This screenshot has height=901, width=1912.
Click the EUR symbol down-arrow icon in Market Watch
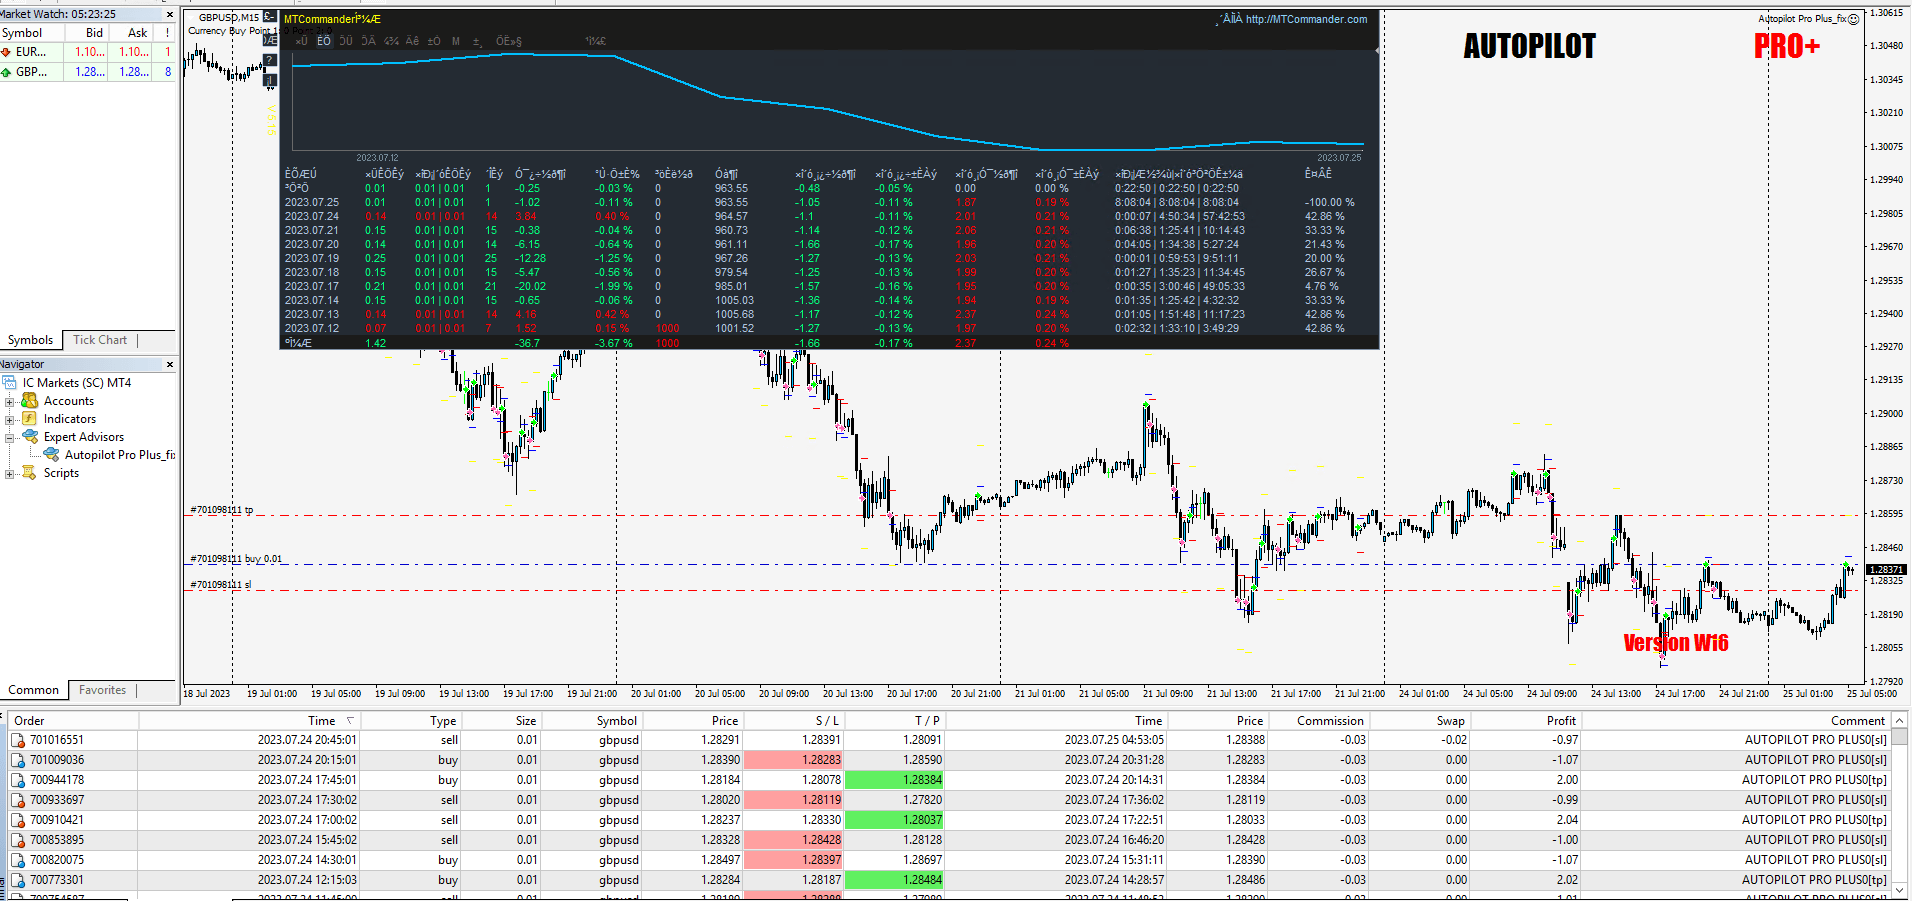pos(7,52)
